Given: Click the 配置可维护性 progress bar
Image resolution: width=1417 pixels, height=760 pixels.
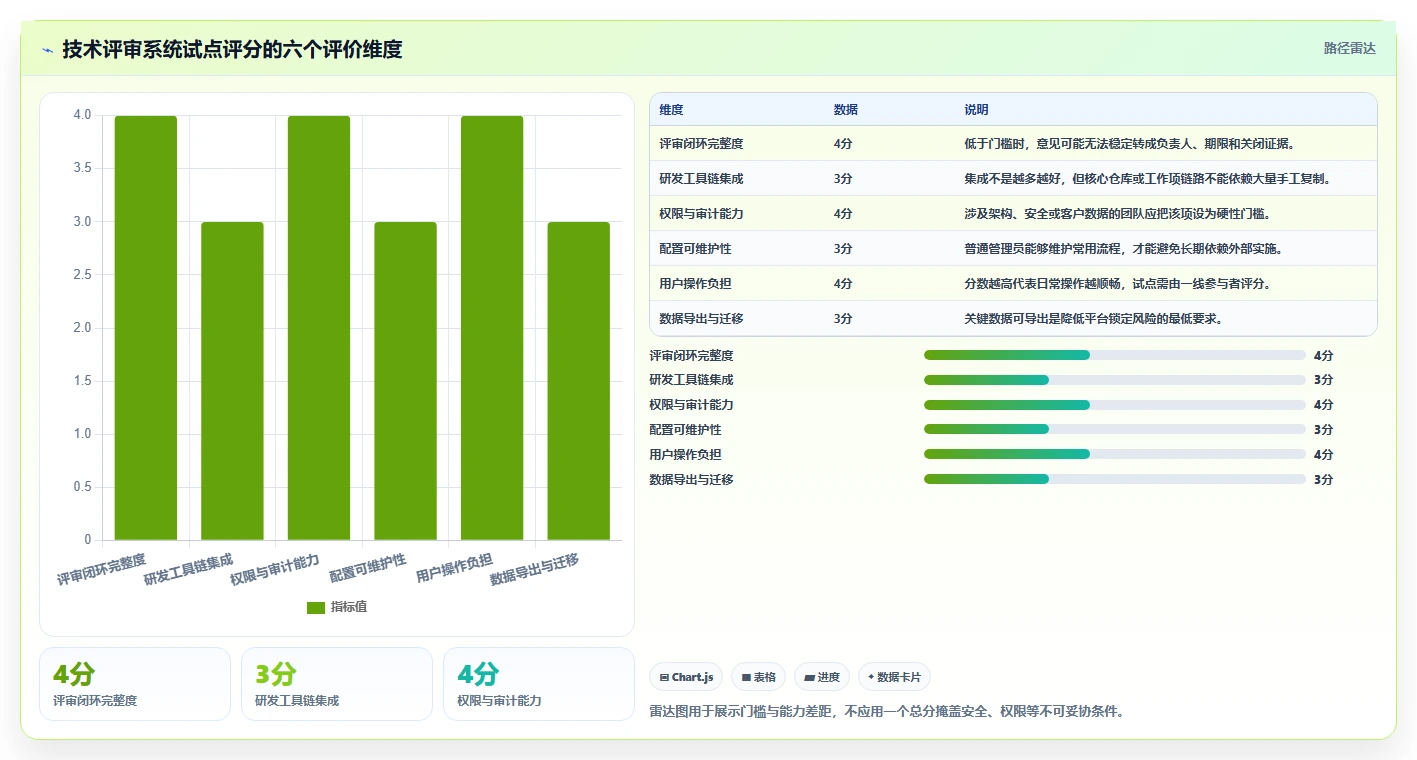Looking at the screenshot, I should [1115, 430].
